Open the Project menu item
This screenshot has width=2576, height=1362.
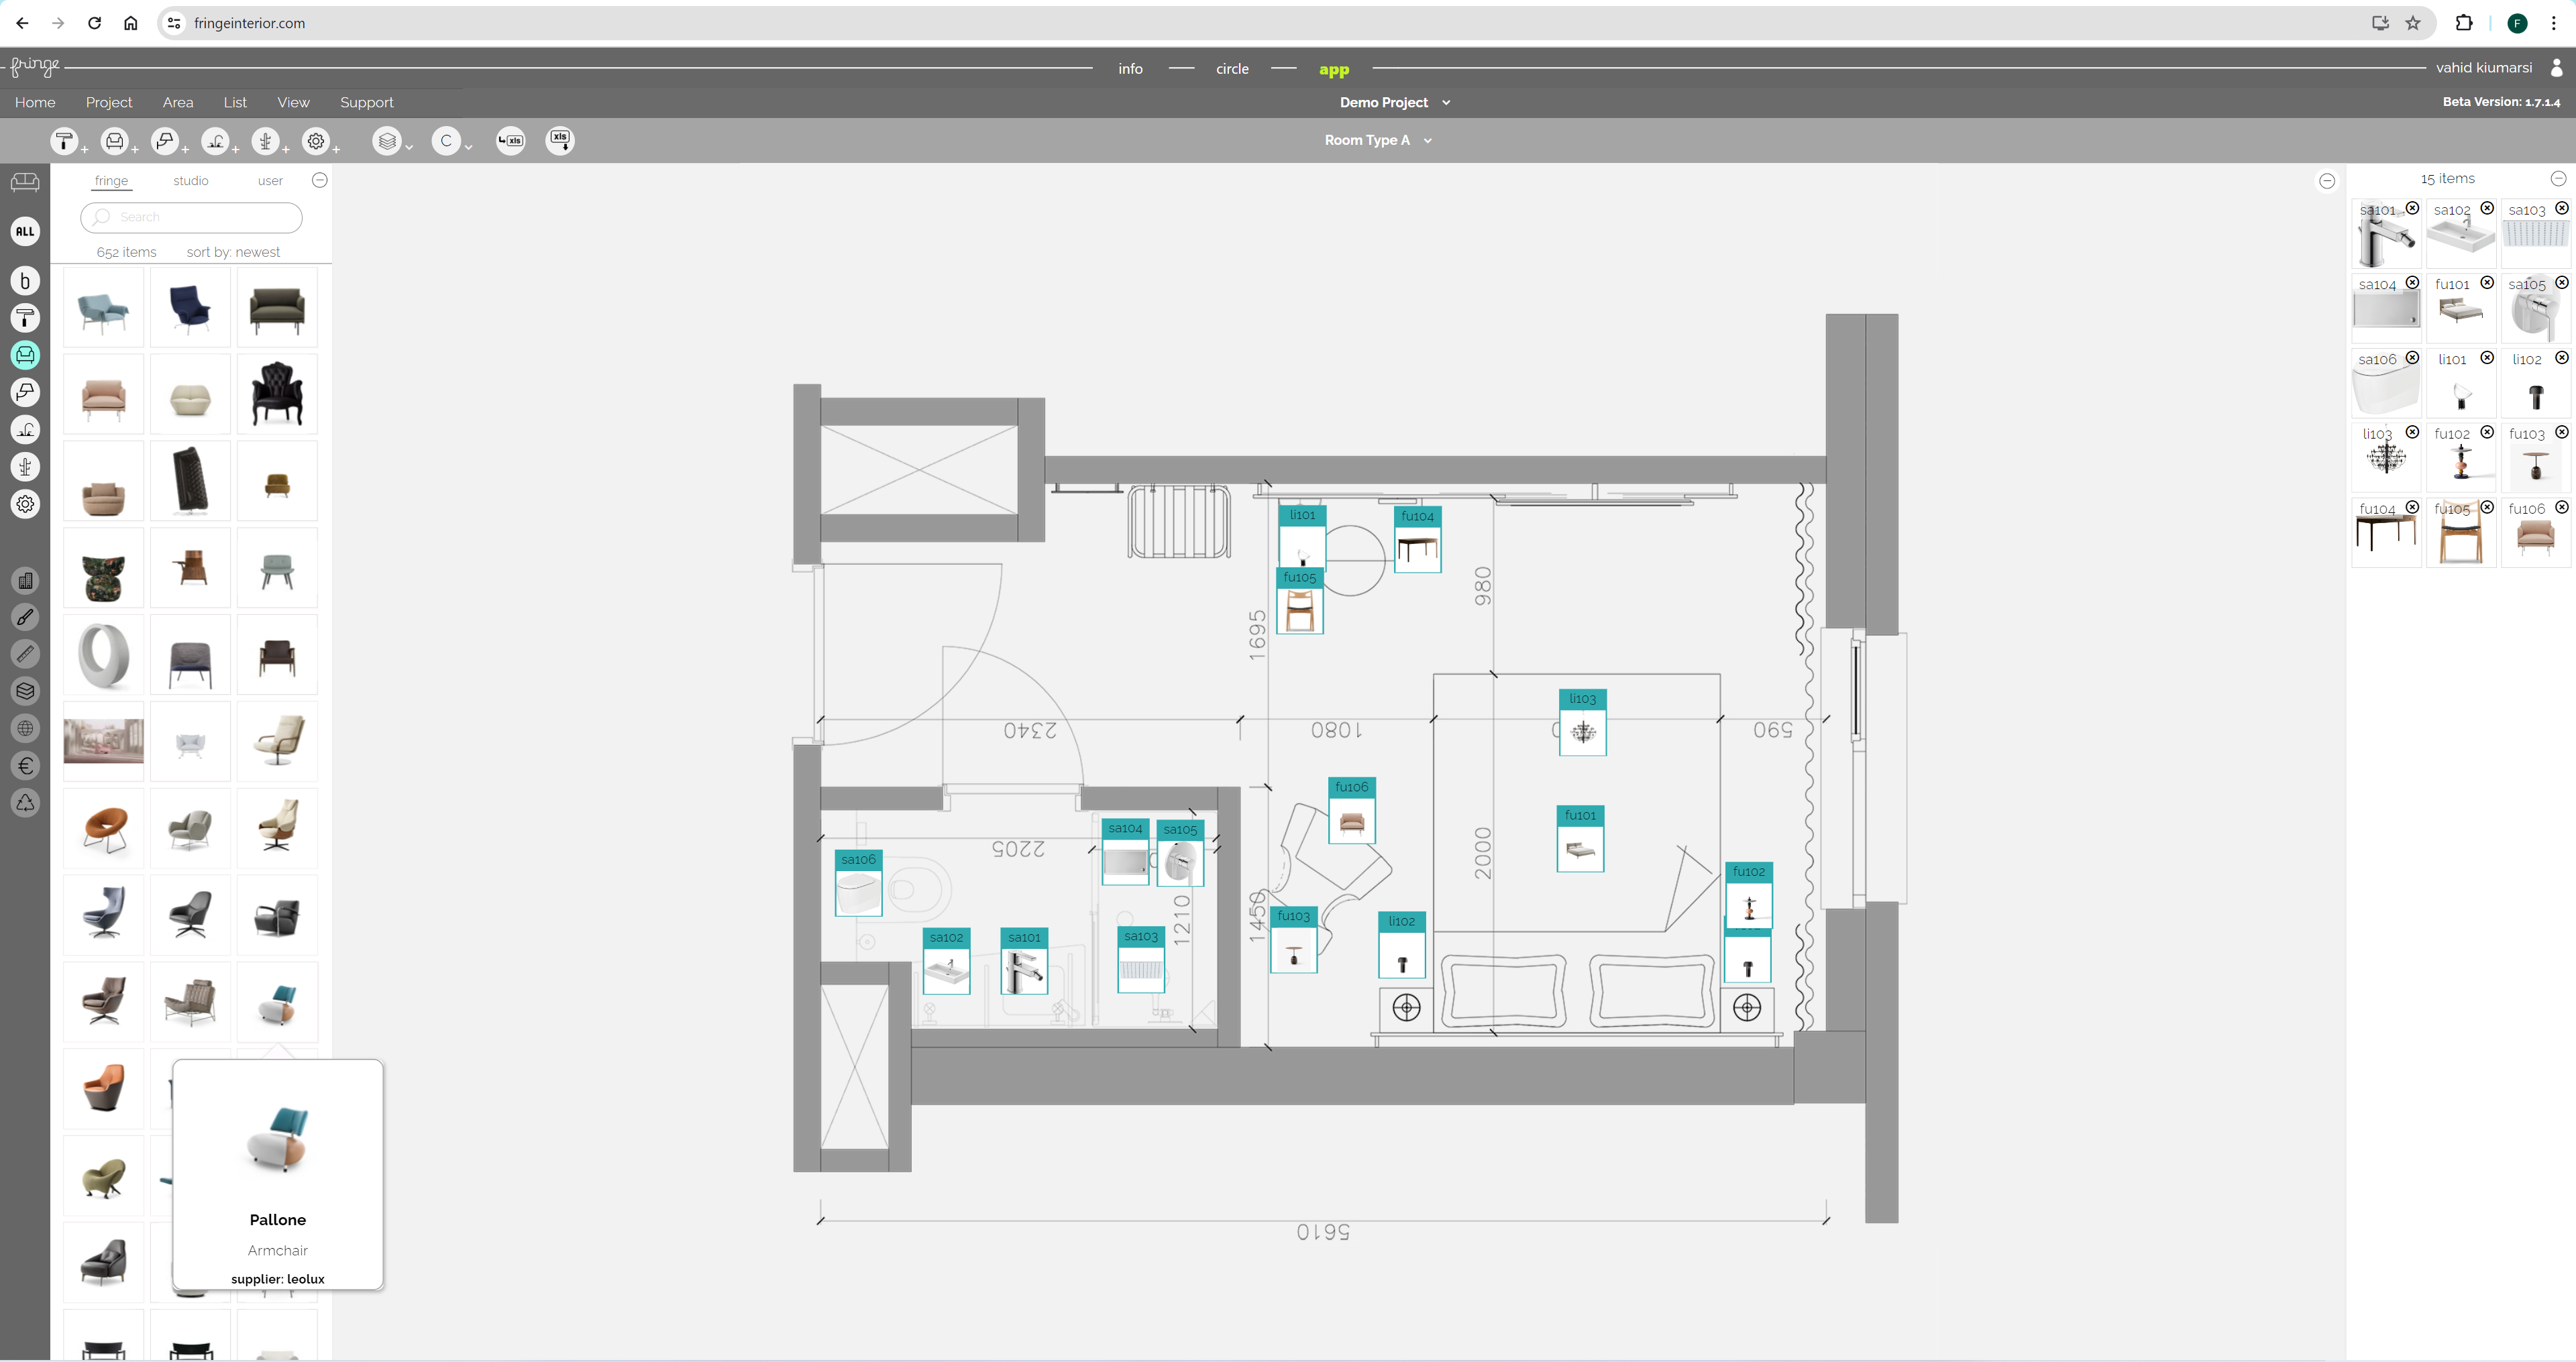pos(107,101)
